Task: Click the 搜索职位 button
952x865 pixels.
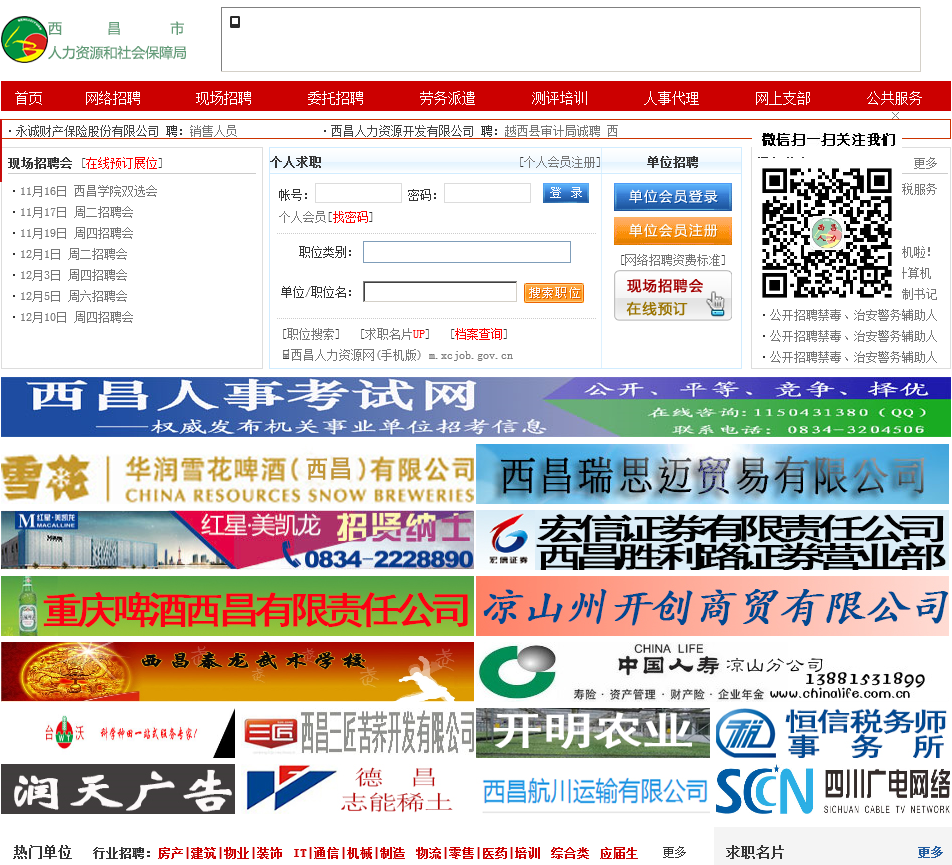Action: tap(554, 293)
